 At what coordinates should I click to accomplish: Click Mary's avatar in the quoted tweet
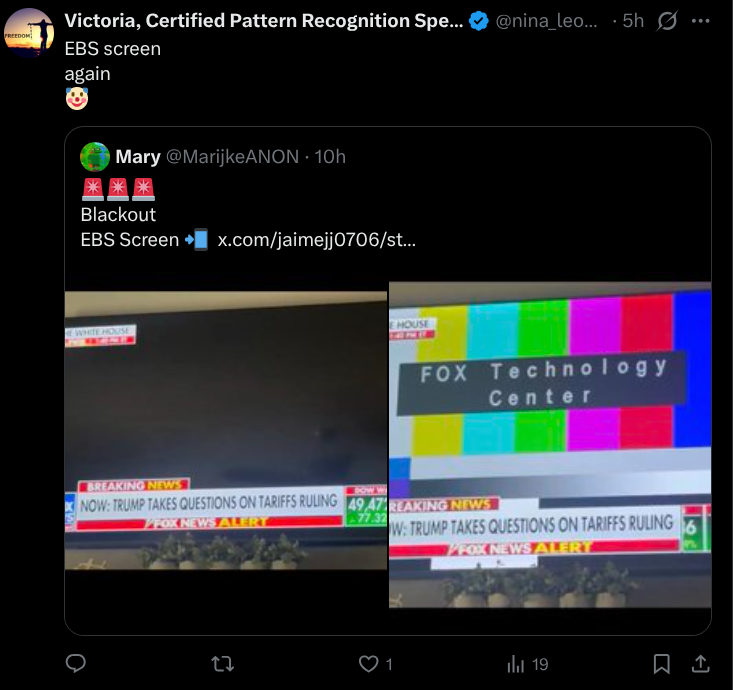pos(95,156)
